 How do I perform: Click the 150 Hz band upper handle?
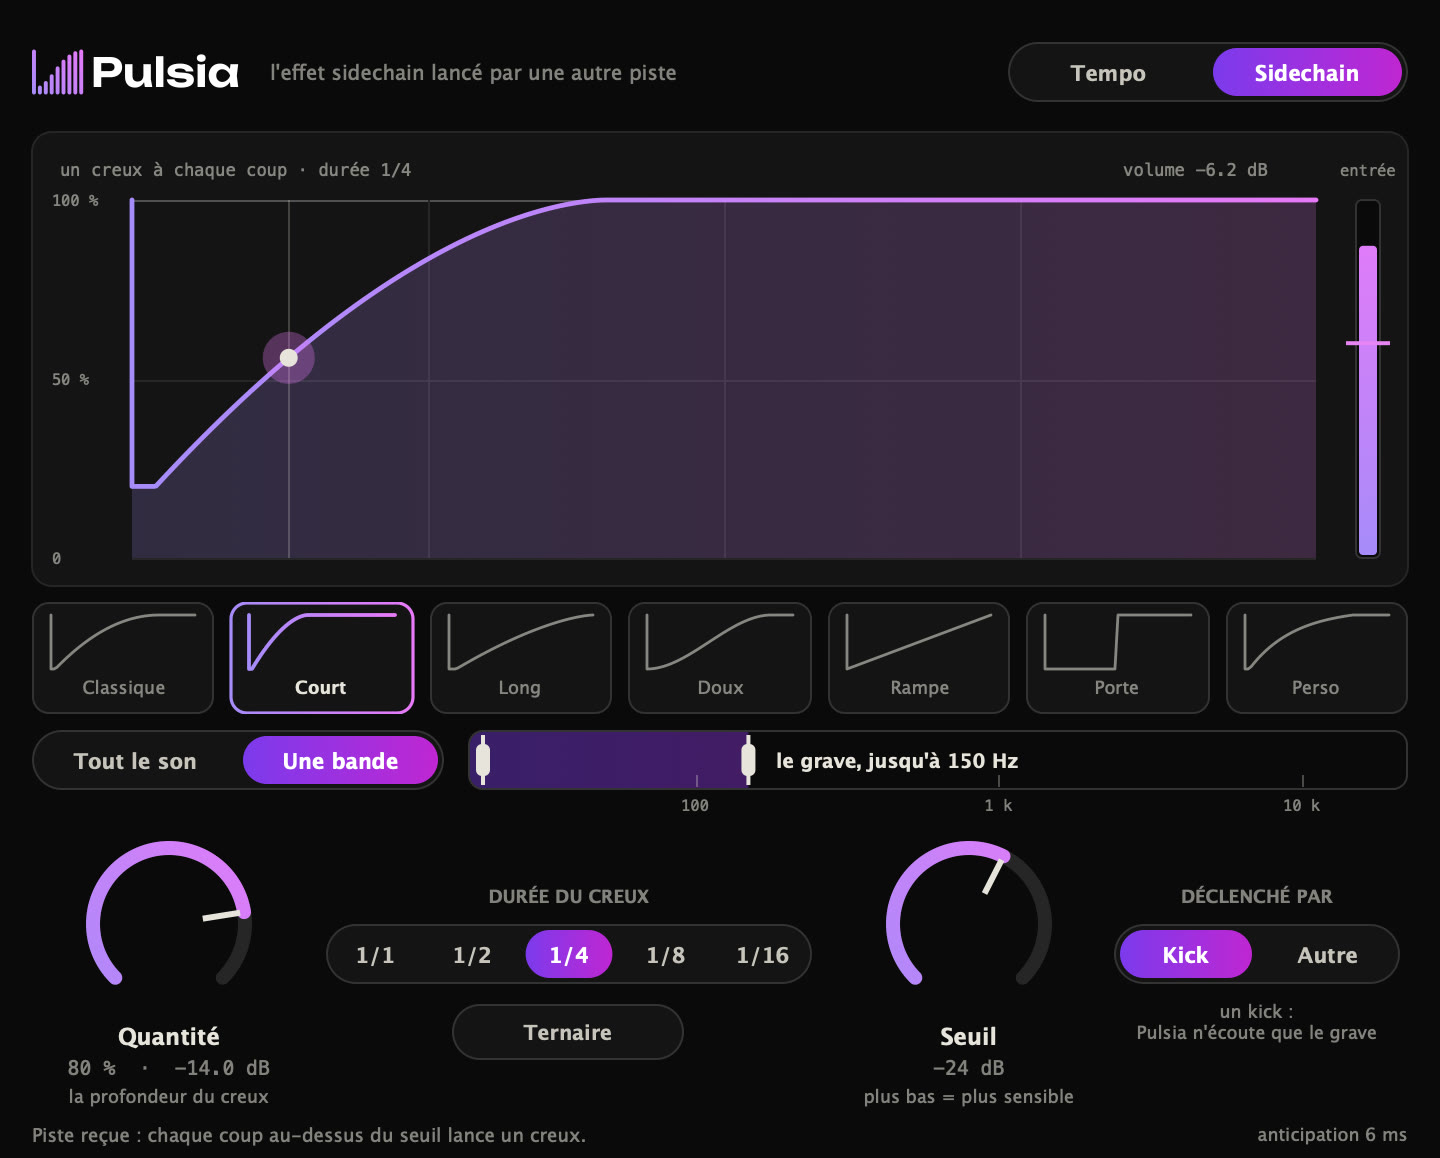coord(748,760)
